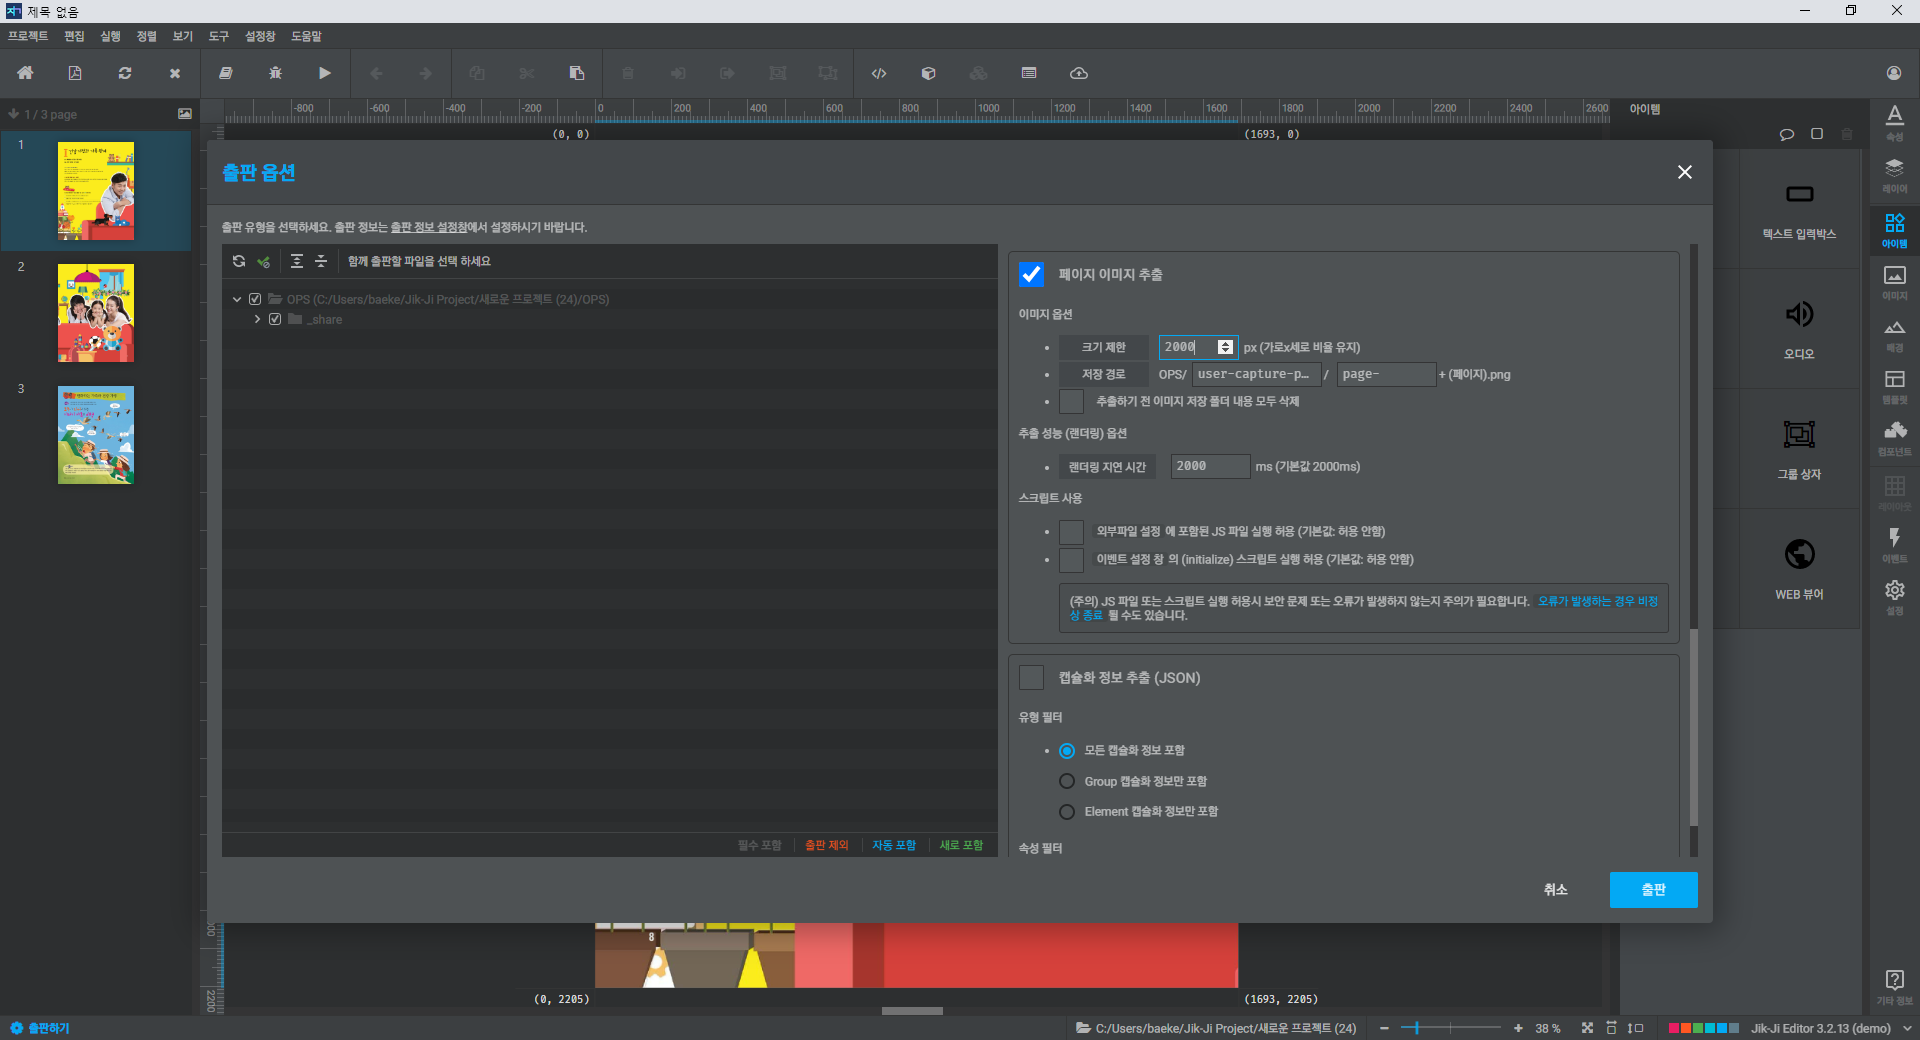This screenshot has height=1040, width=1920.
Task: Click the refresh icon in the file list panel
Action: (x=239, y=261)
